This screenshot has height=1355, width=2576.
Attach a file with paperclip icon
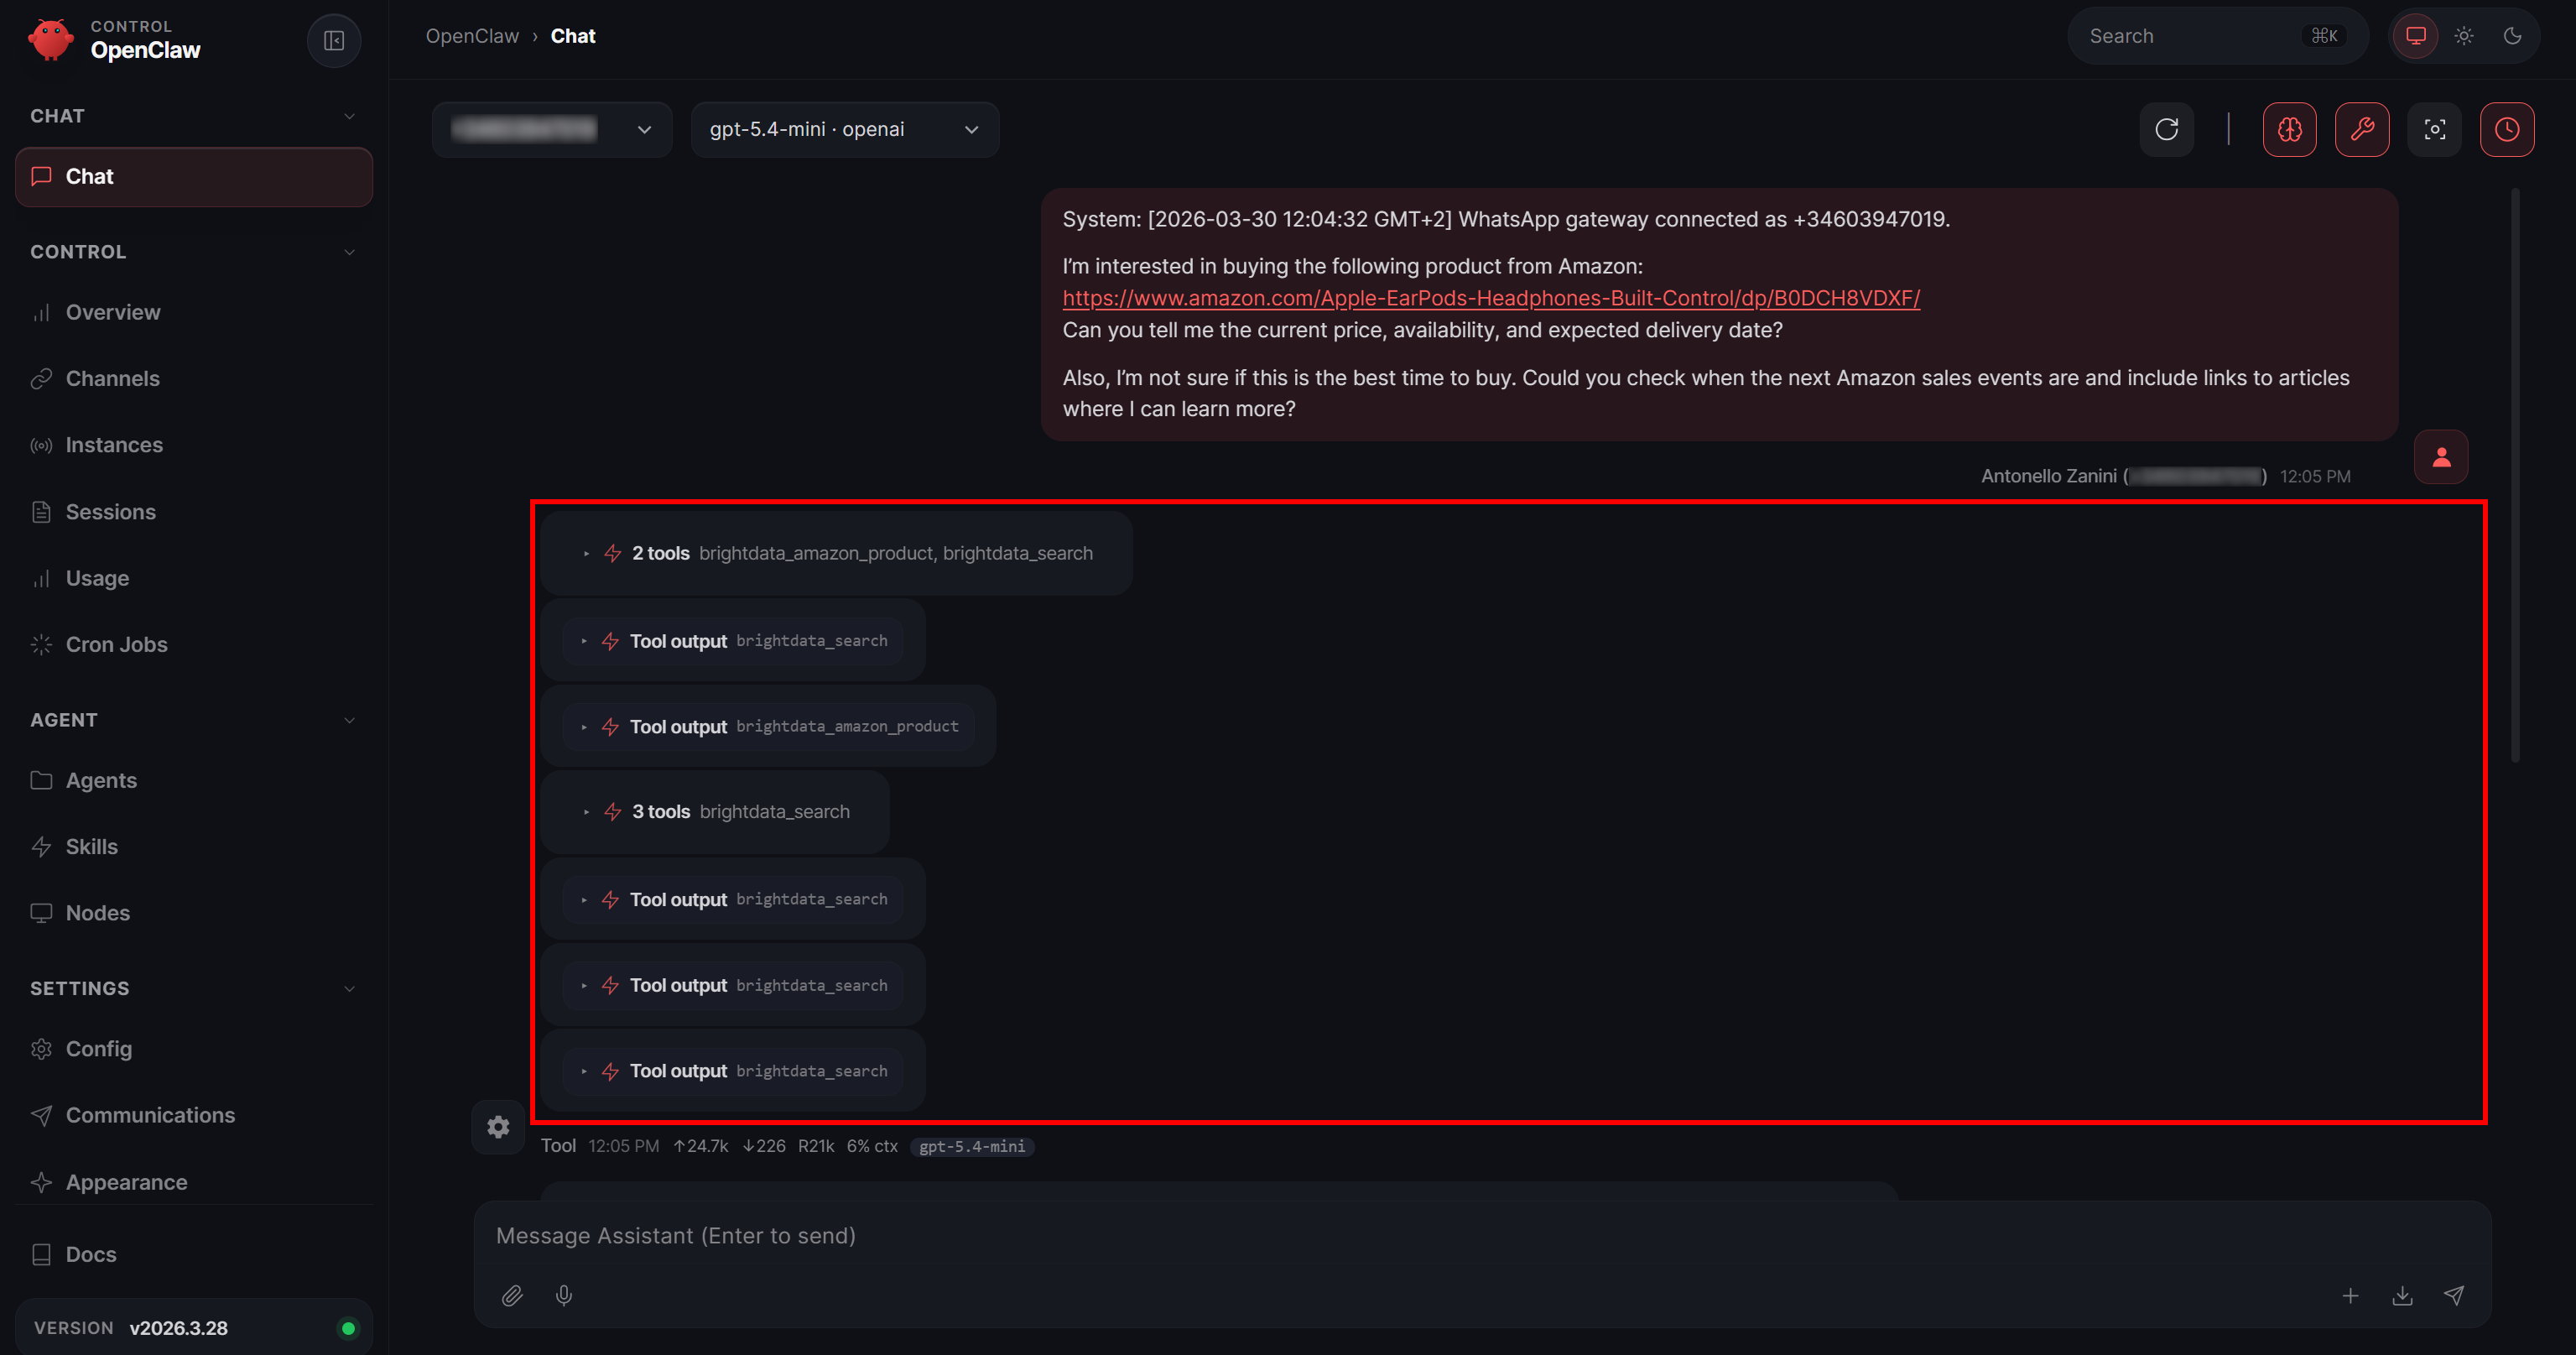coord(512,1296)
